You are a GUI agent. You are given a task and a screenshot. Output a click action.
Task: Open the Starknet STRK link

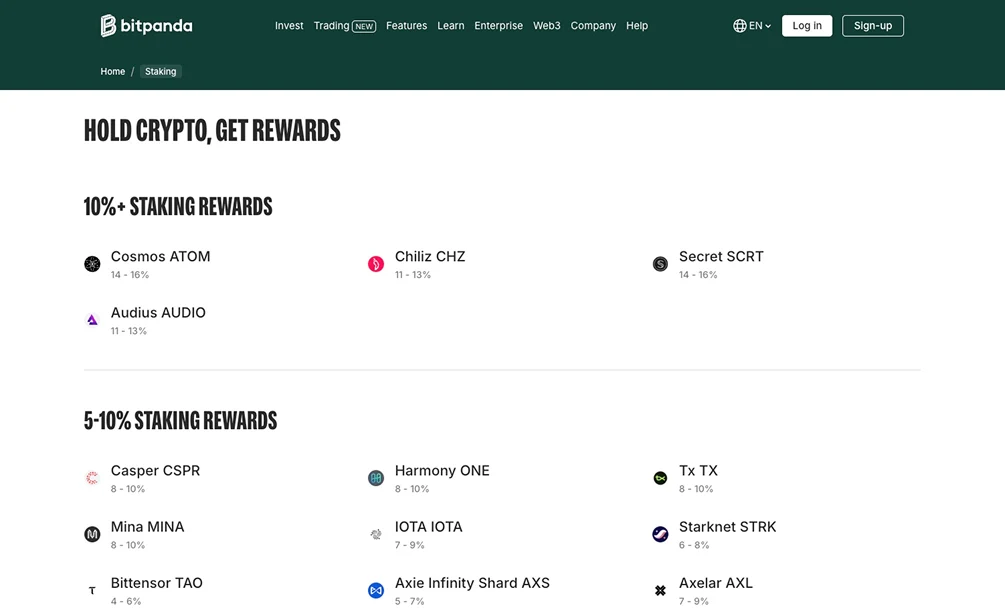coord(727,527)
